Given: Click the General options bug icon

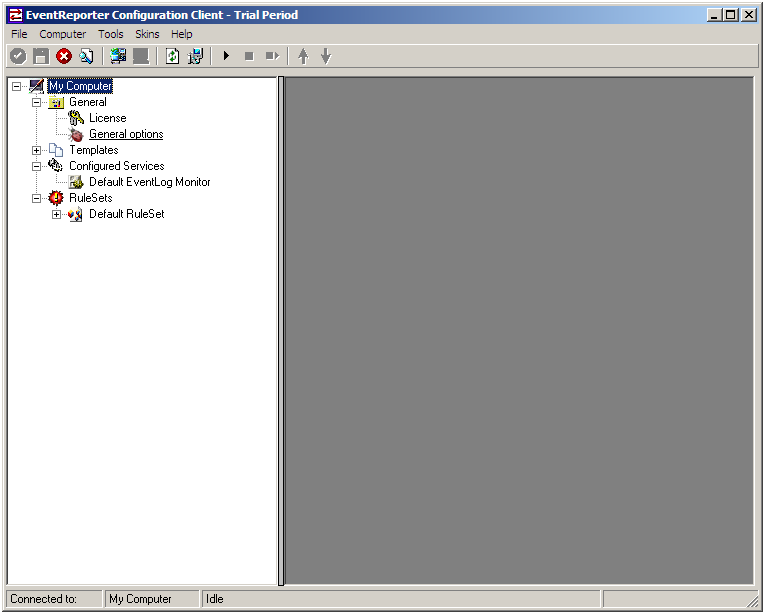Looking at the screenshot, I should [x=76, y=134].
